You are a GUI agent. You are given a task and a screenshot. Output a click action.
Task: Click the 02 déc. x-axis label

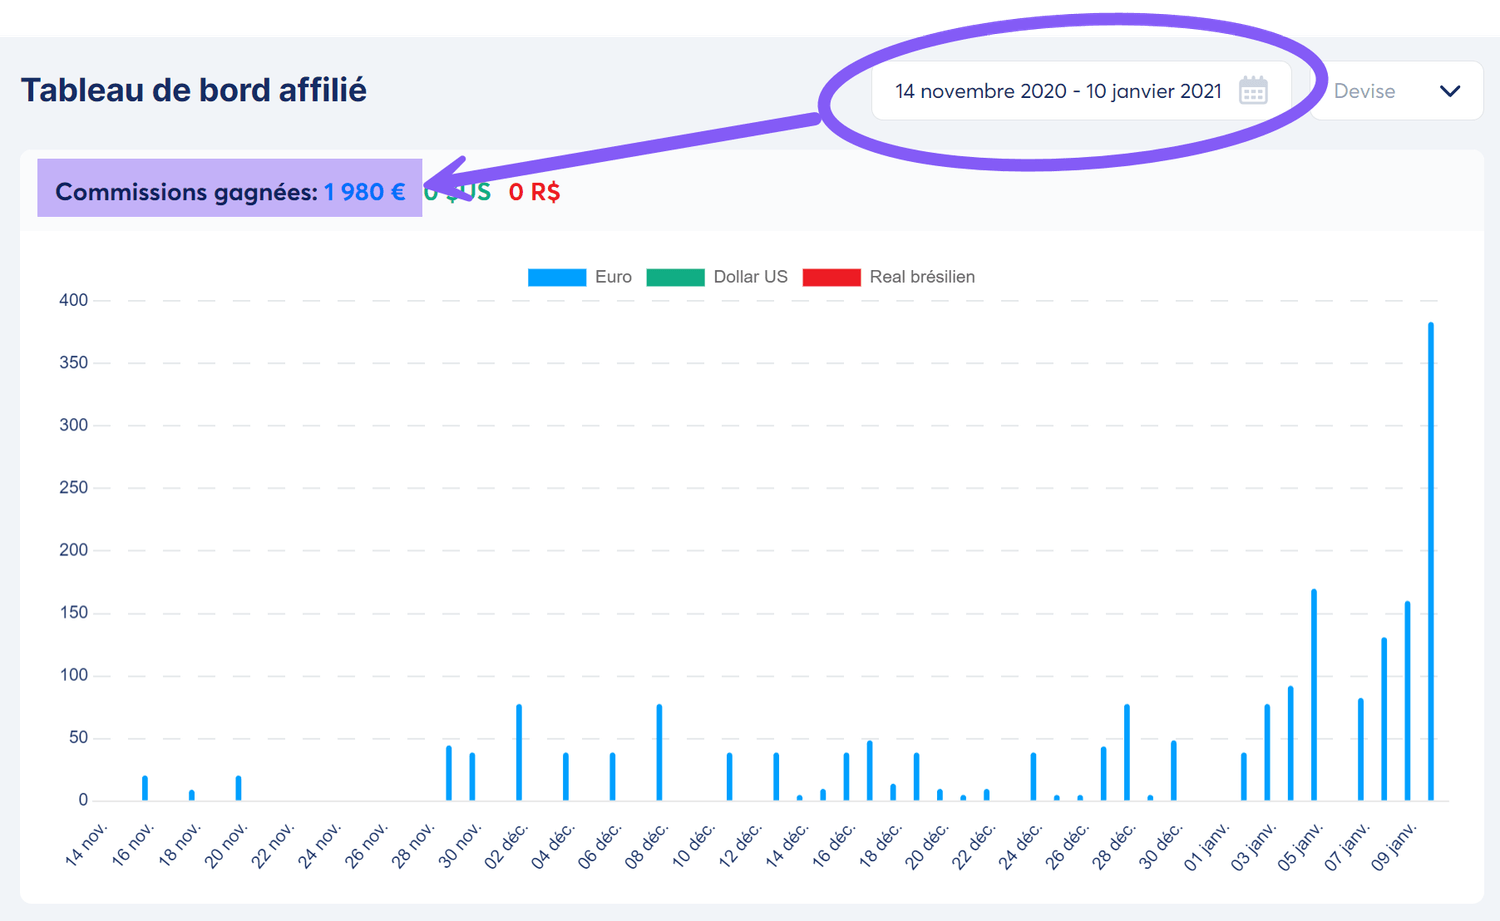(506, 845)
